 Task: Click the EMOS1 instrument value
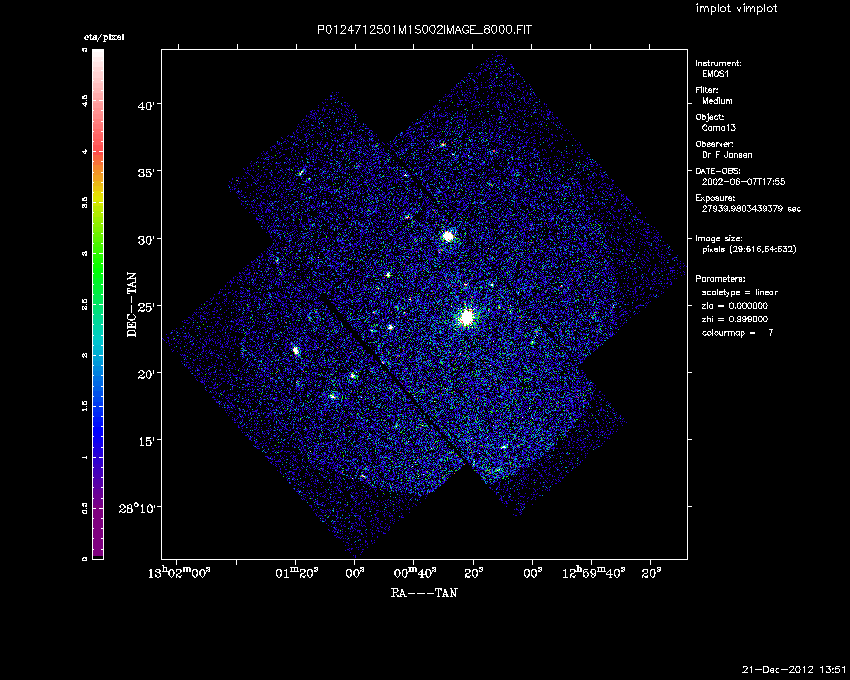coord(715,74)
